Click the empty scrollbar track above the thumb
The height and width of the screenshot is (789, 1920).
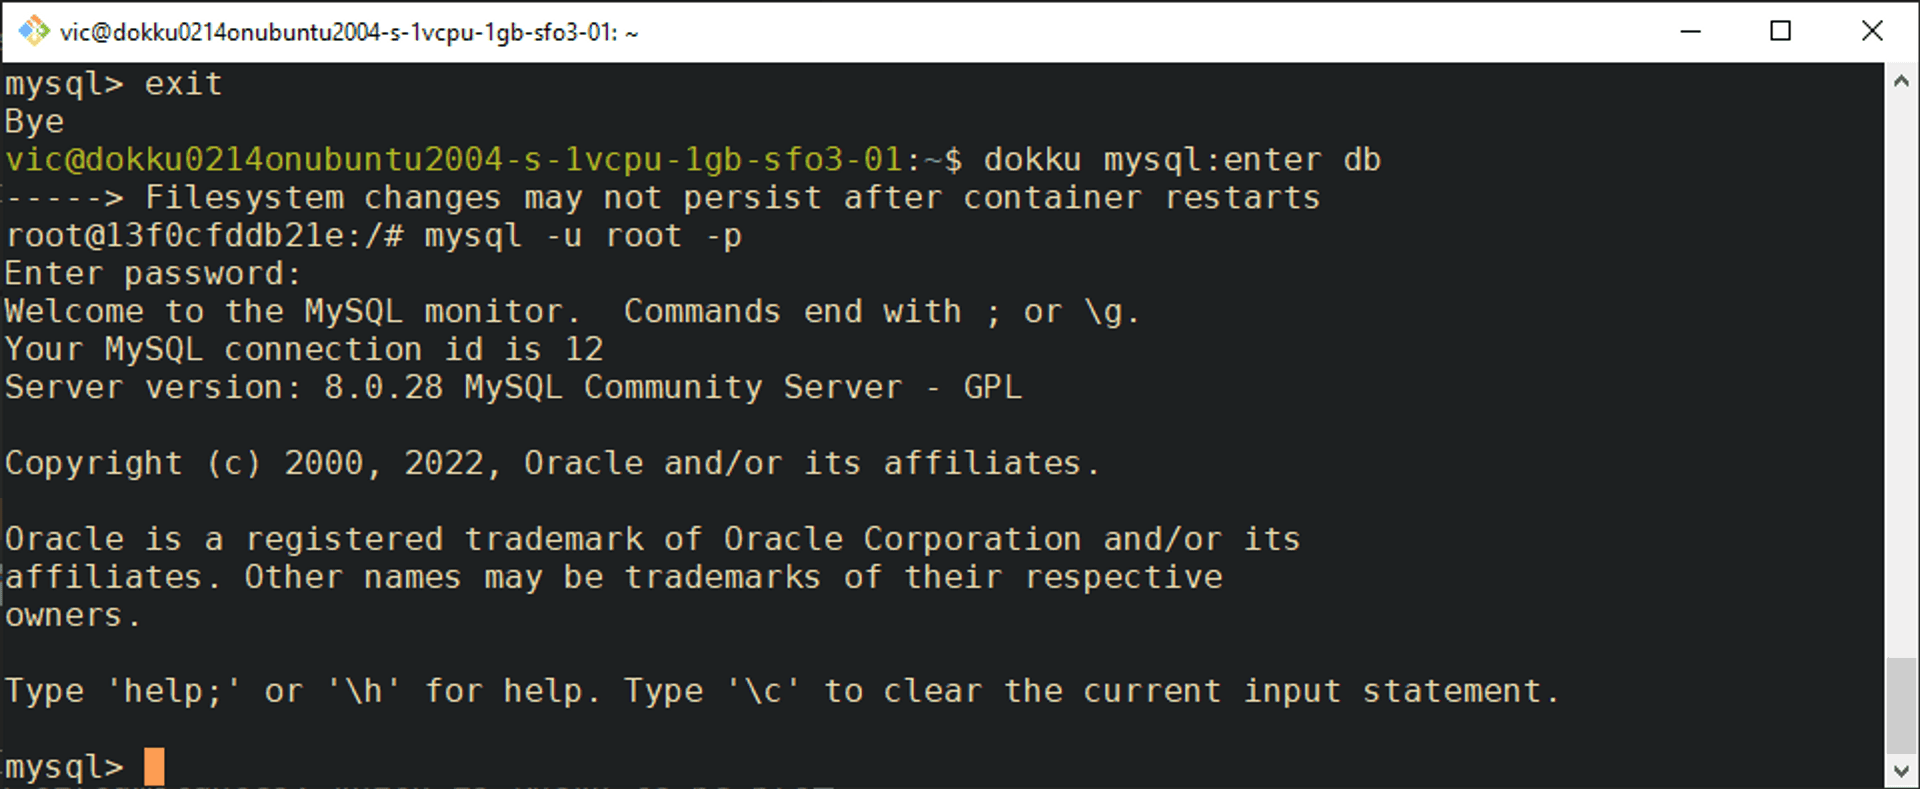coord(1901,370)
